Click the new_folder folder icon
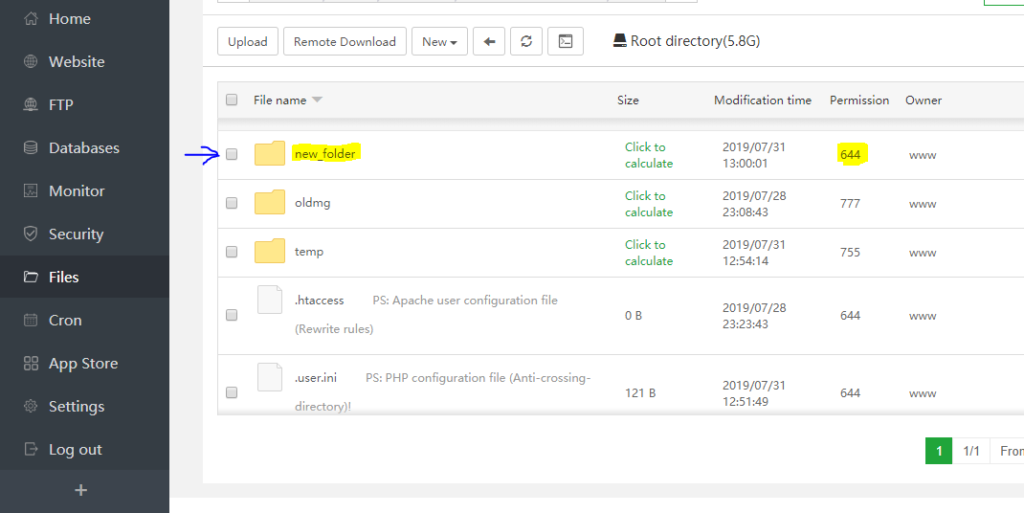This screenshot has height=513, width=1024. click(x=270, y=153)
